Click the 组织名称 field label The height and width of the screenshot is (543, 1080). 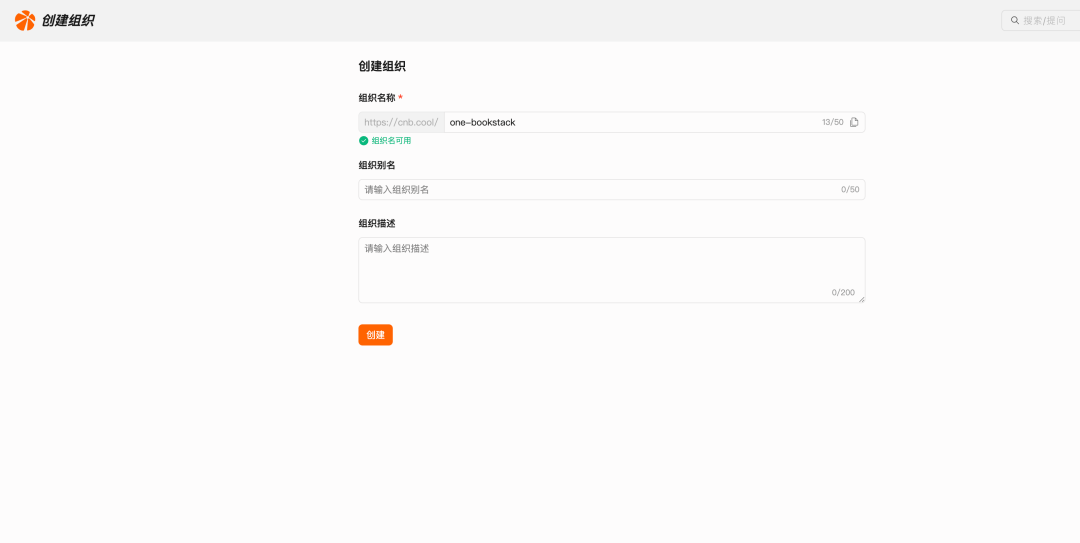tap(377, 98)
